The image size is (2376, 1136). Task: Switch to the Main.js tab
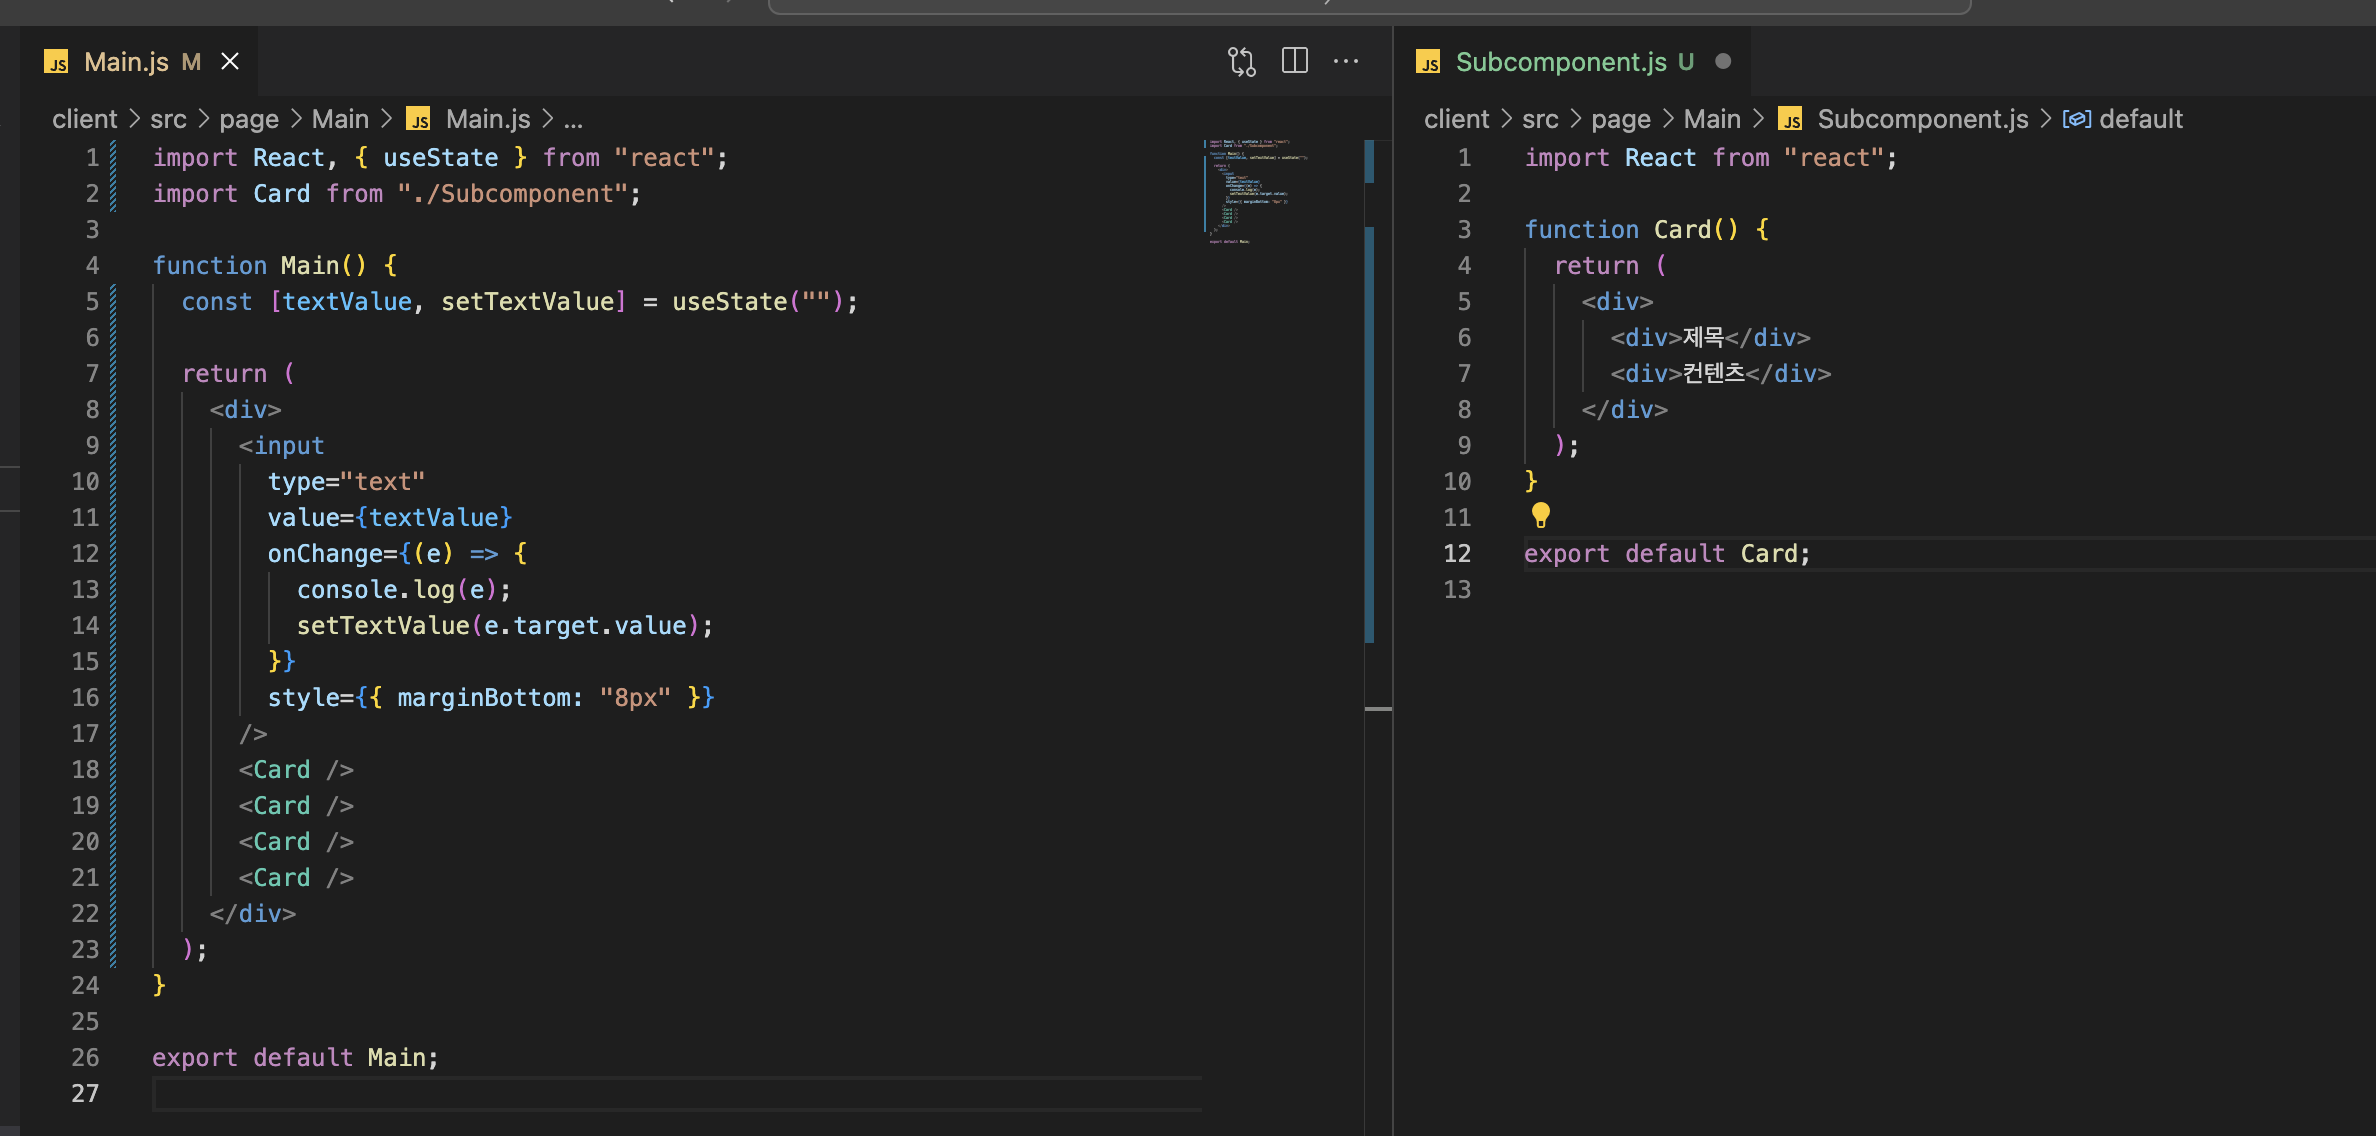pos(126,62)
